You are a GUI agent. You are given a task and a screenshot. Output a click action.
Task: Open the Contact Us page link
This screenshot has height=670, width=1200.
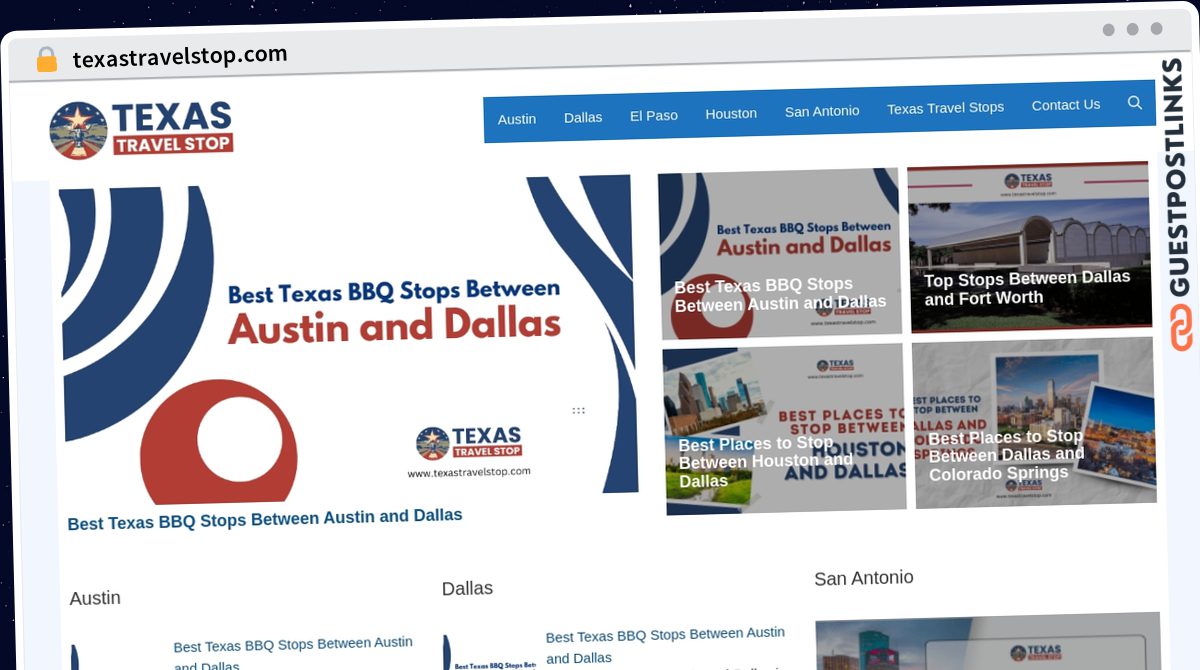1066,105
